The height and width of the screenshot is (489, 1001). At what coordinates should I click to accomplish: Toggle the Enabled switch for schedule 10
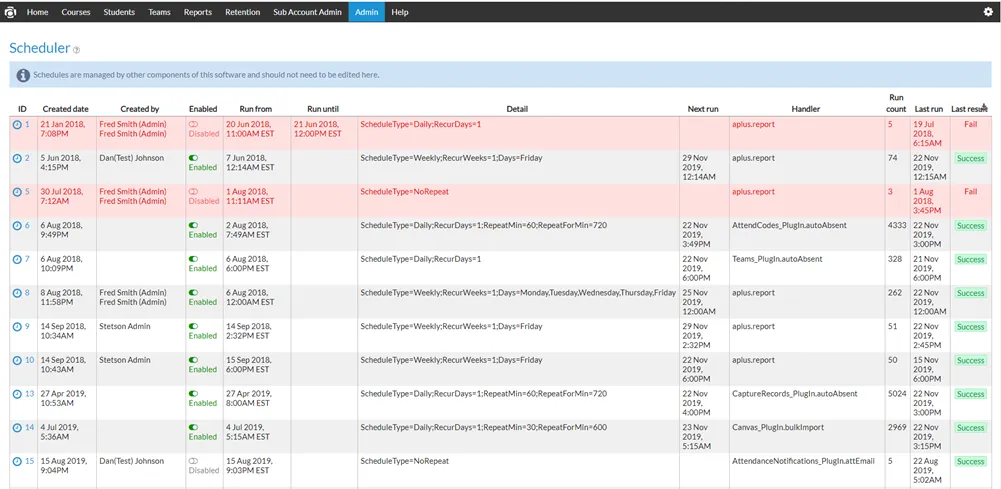(x=193, y=360)
